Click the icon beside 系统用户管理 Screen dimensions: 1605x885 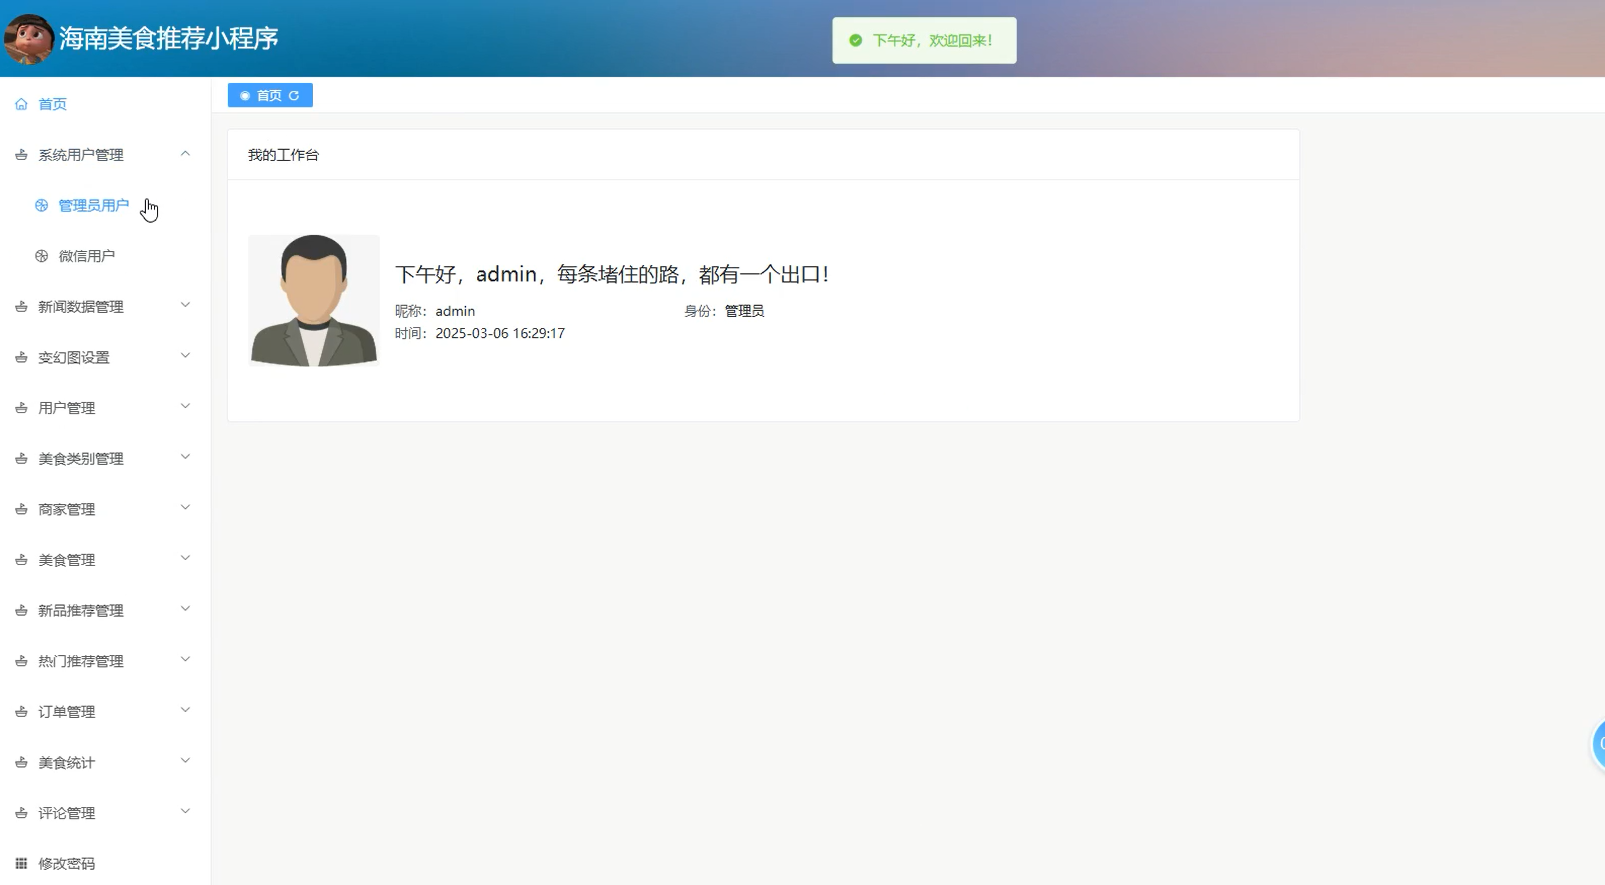(x=21, y=155)
